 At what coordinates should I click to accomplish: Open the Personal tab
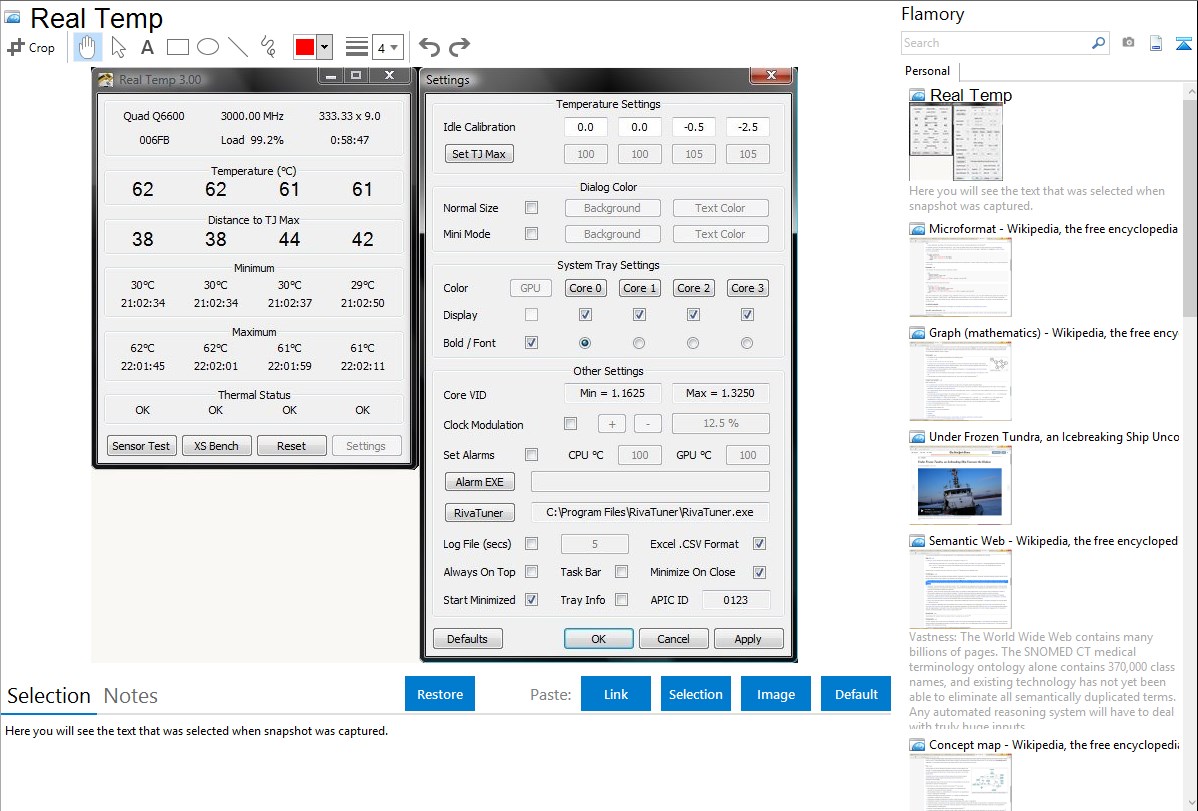pos(928,71)
